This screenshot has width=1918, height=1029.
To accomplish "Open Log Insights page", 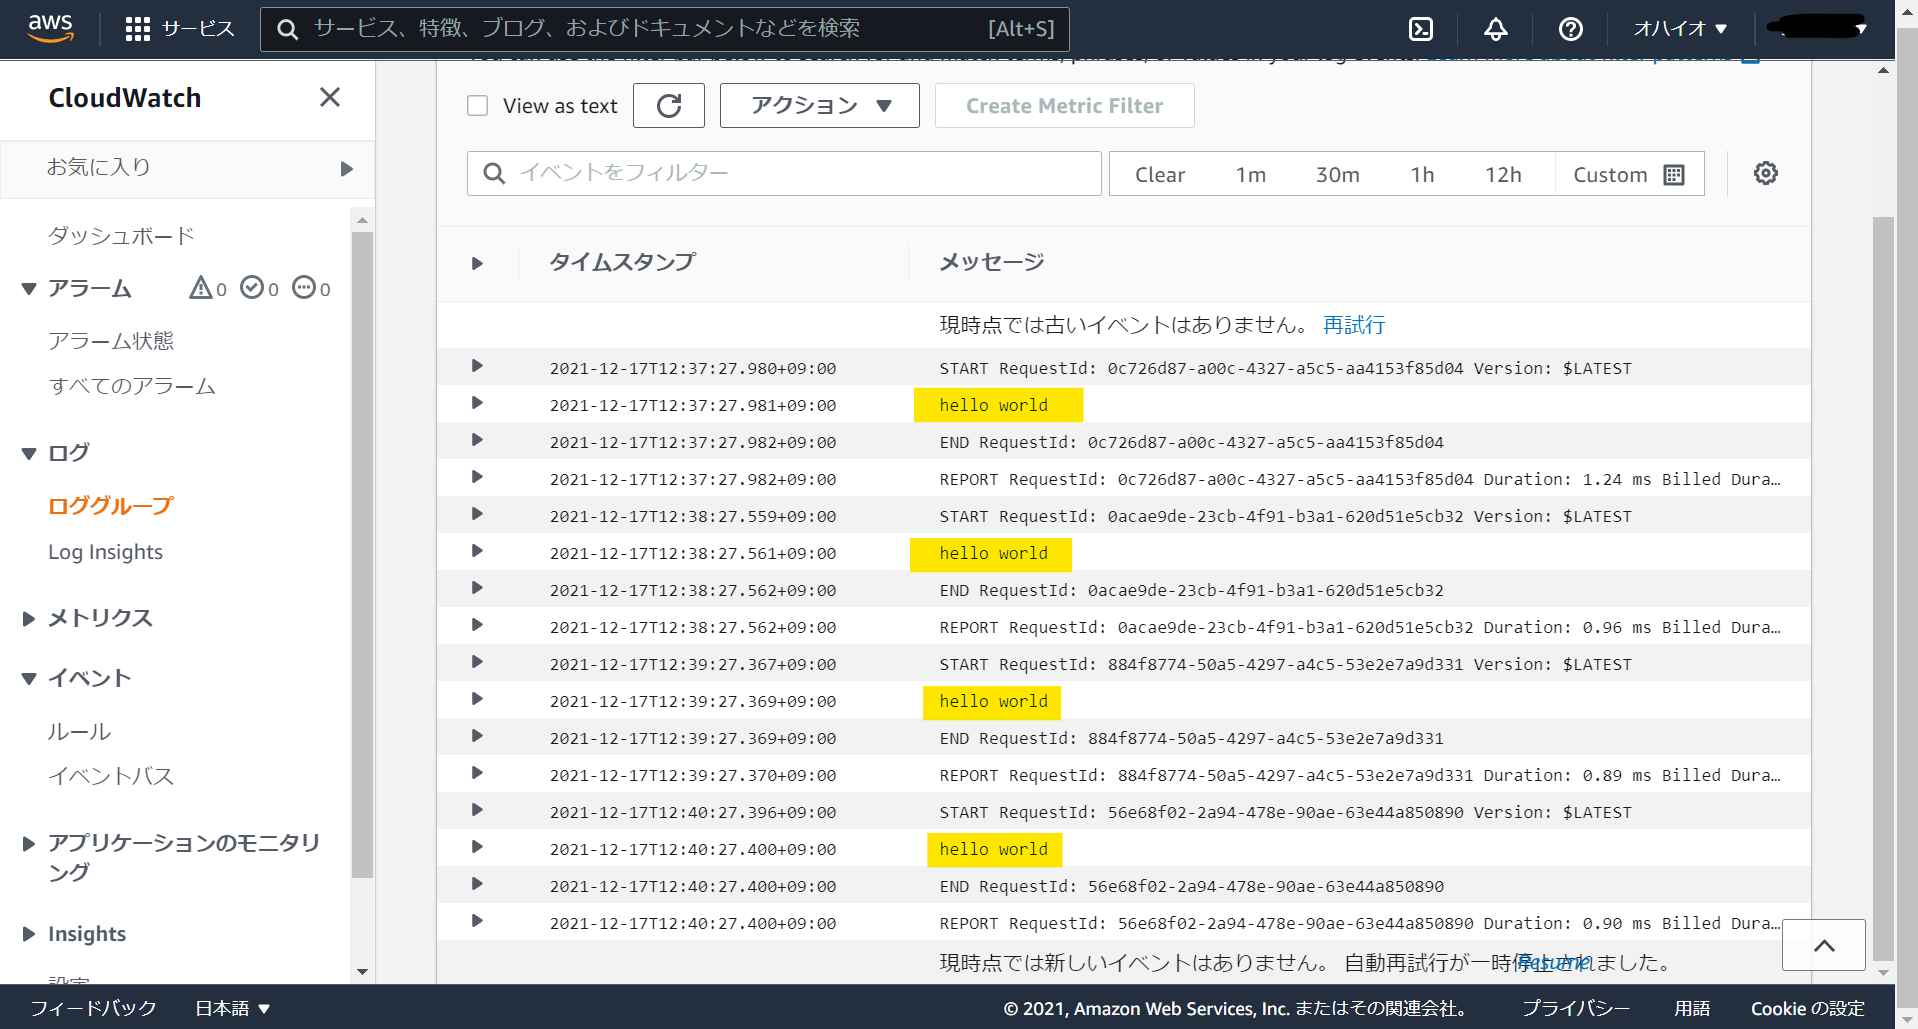I will coord(105,552).
